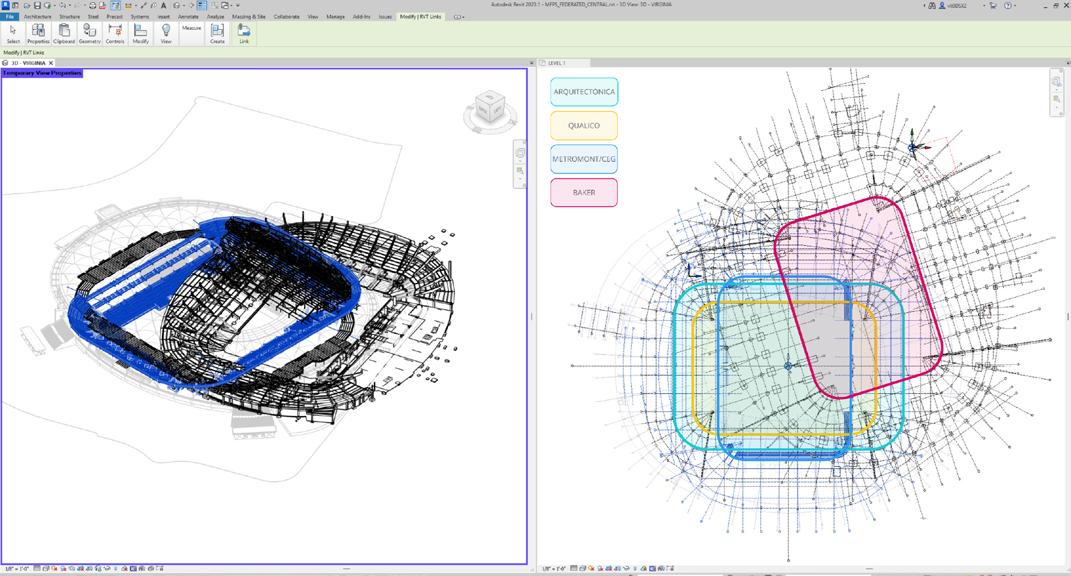The width and height of the screenshot is (1071, 576).
Task: Click the Text 'A' tool in Quick Access Toolbar
Action: [x=164, y=5]
